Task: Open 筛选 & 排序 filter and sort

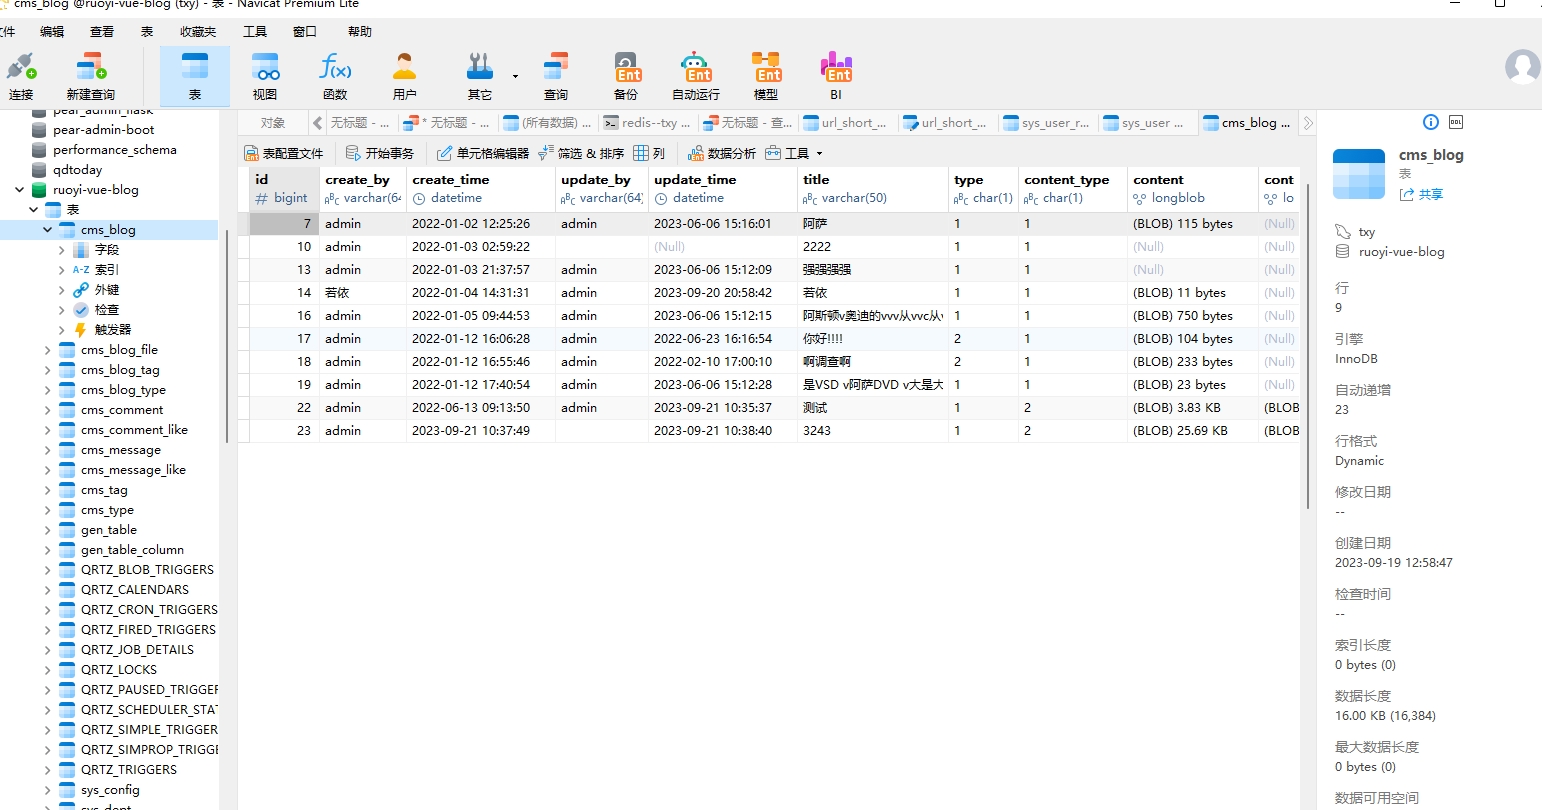Action: pos(581,153)
